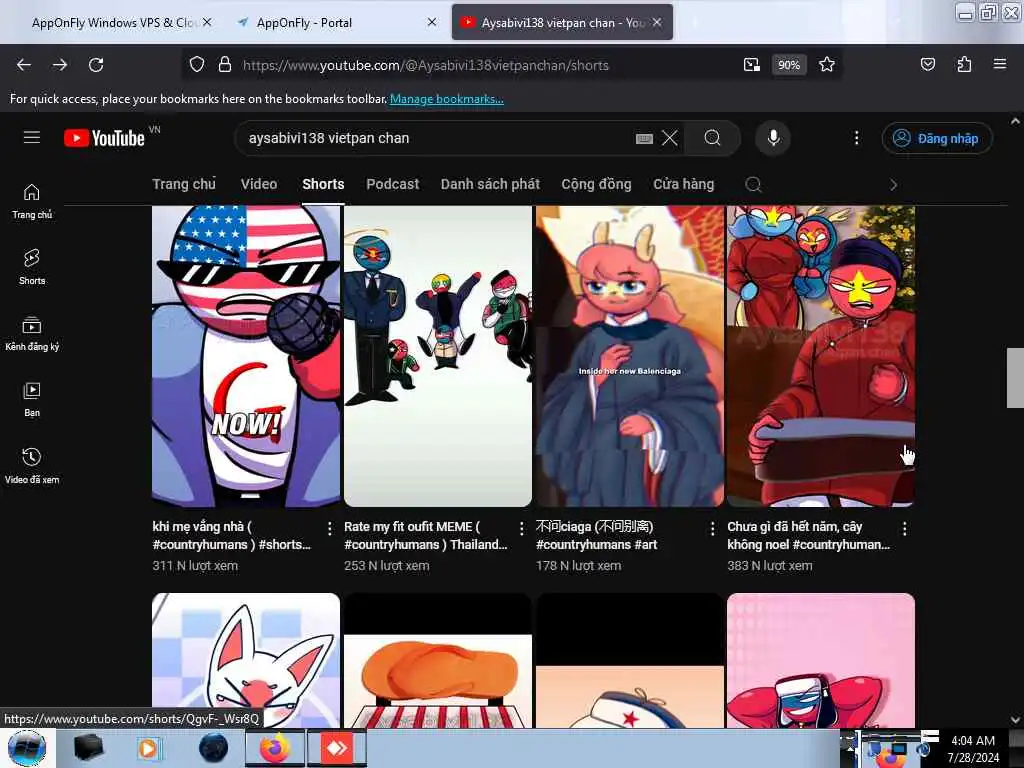This screenshot has height=768, width=1024.
Task: Show more channel tabs with right chevron
Action: tap(893, 185)
